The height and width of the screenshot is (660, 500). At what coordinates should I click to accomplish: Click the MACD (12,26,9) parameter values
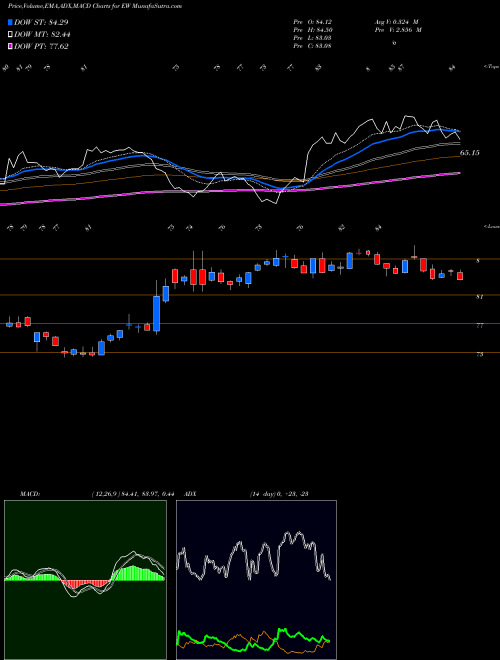click(x=133, y=494)
